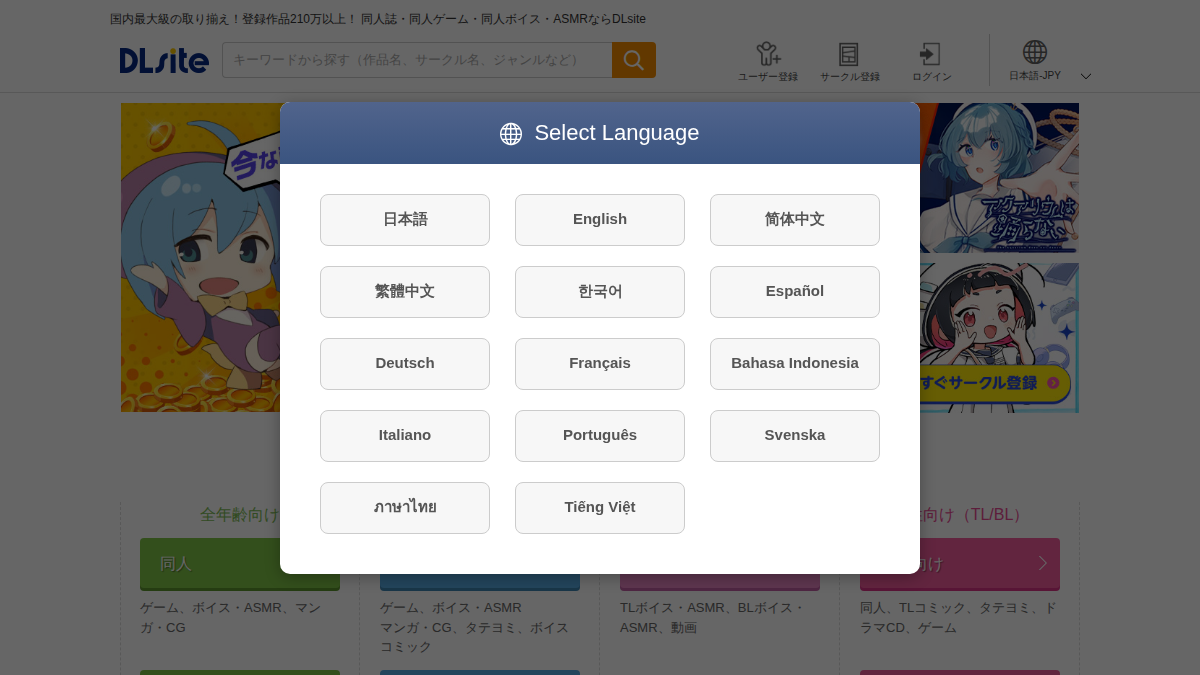Select Italiano language
The height and width of the screenshot is (675, 1200).
pos(405,436)
